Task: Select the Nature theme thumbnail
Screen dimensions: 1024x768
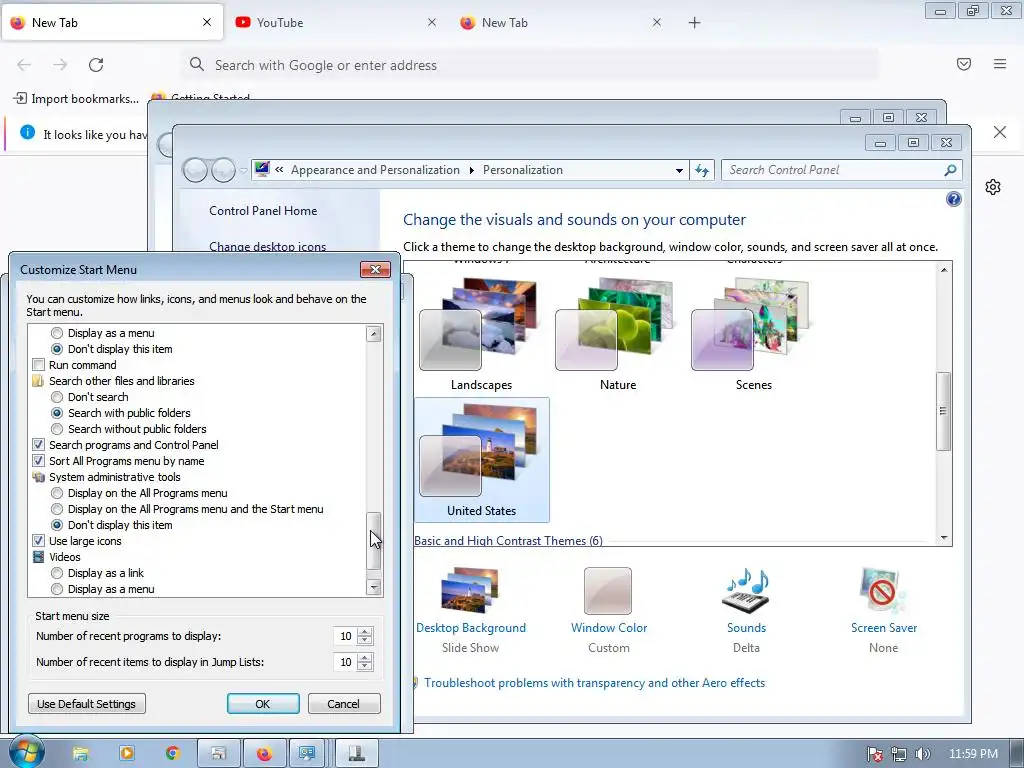Action: pos(617,325)
